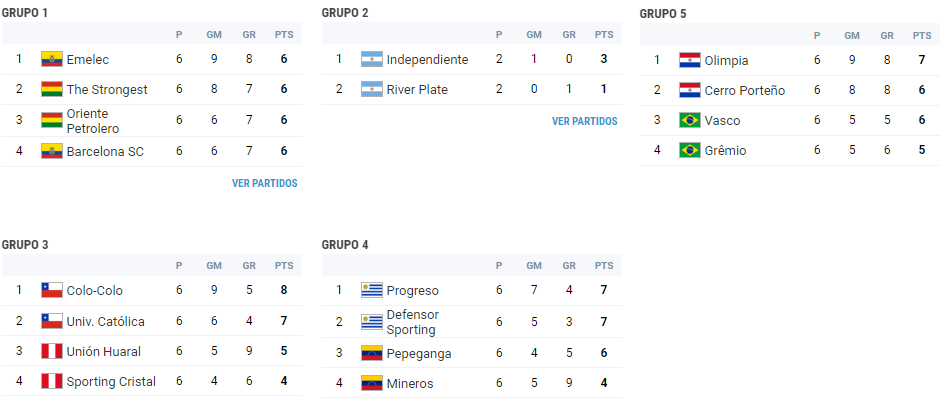Image resolution: width=946 pixels, height=400 pixels.
Task: Click the Vasco Brazil flag icon
Action: click(x=690, y=120)
